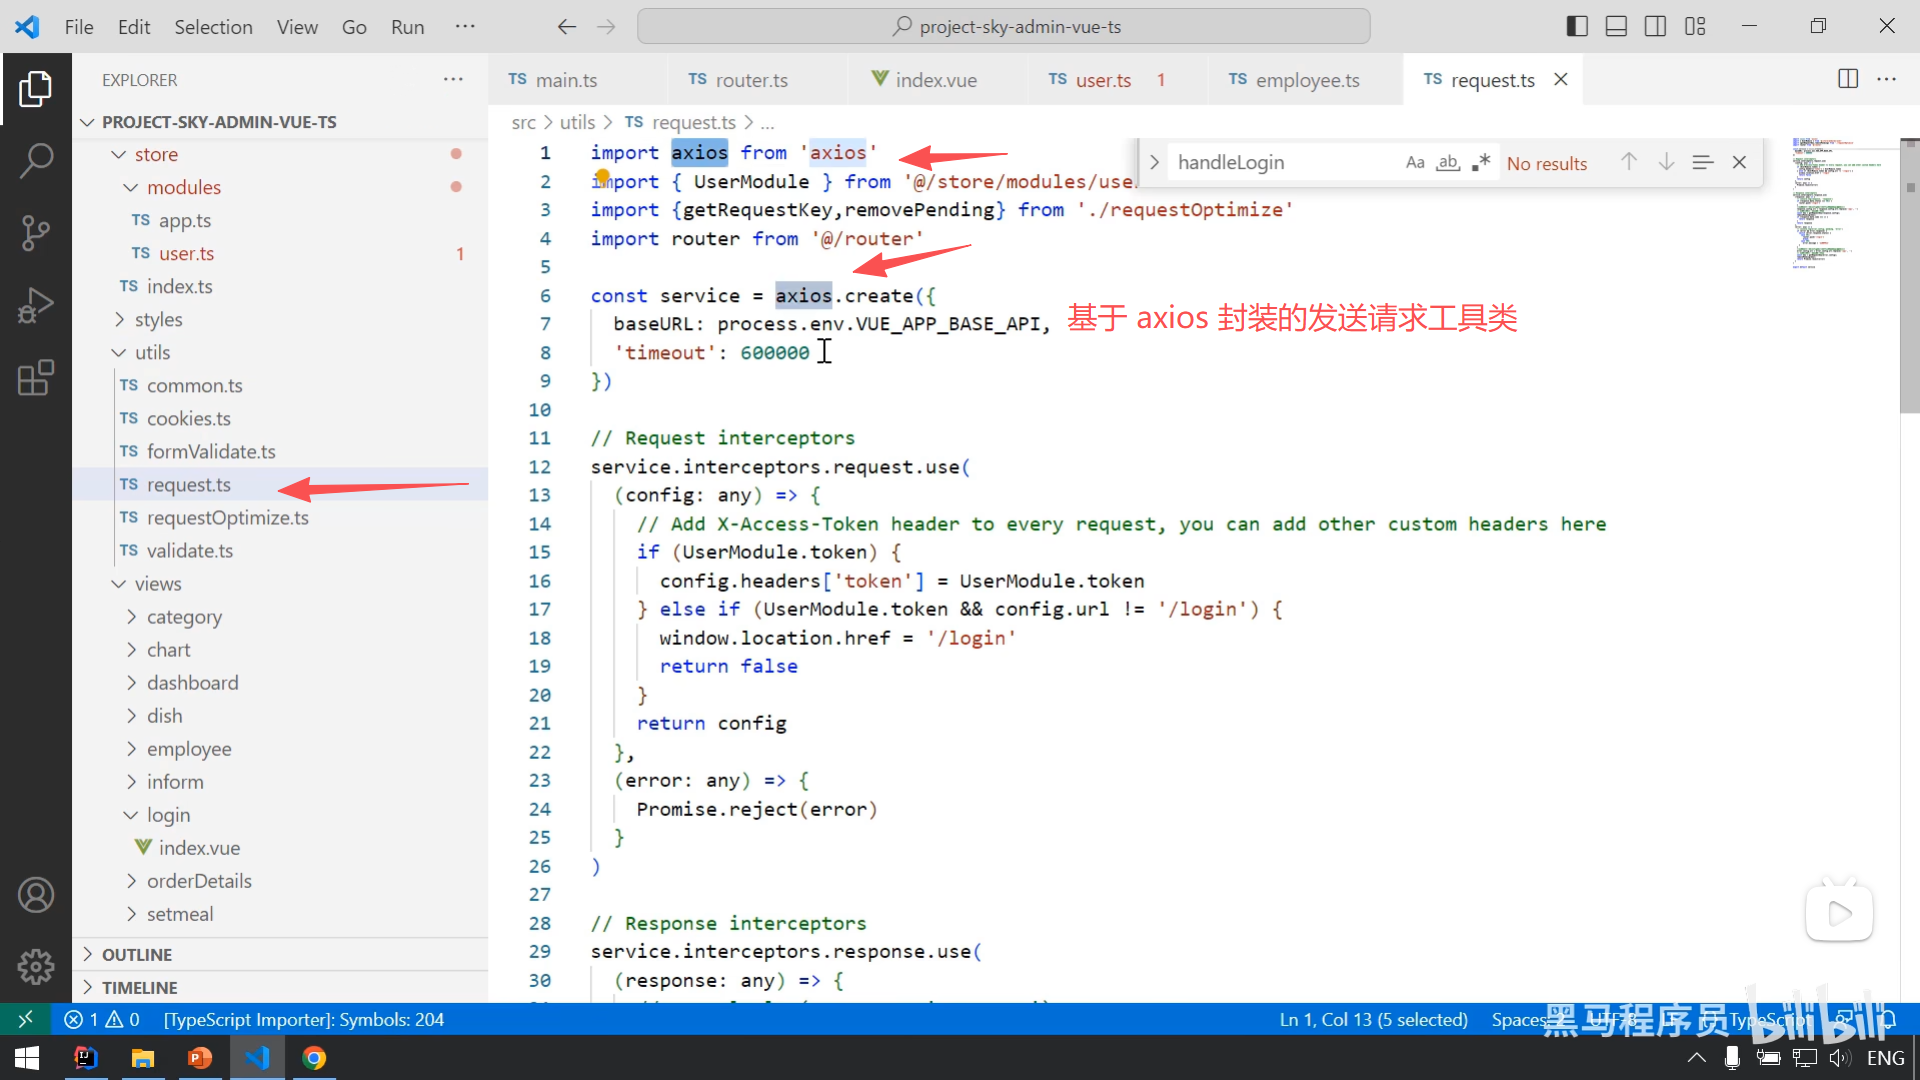Click errors and warnings status indicator
Screen dimensions: 1920x1080
102,1019
